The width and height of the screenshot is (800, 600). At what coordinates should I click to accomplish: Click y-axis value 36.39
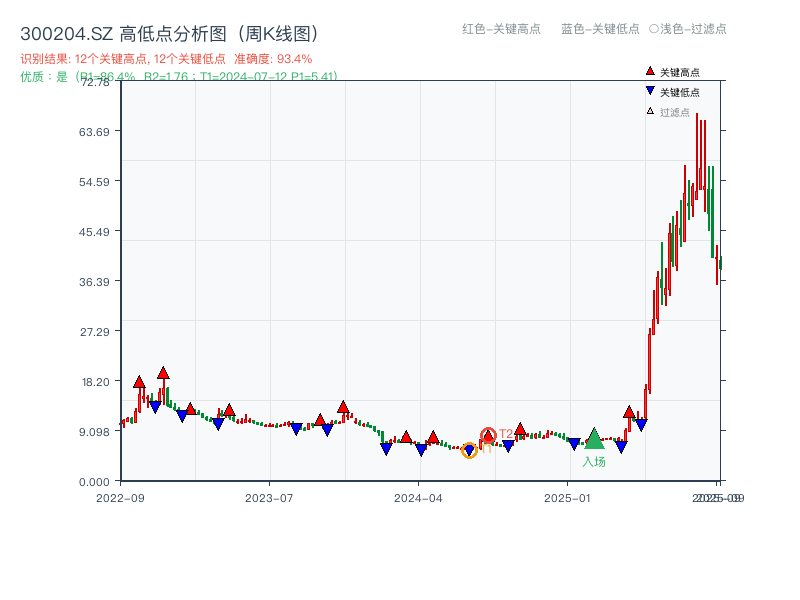tap(94, 282)
